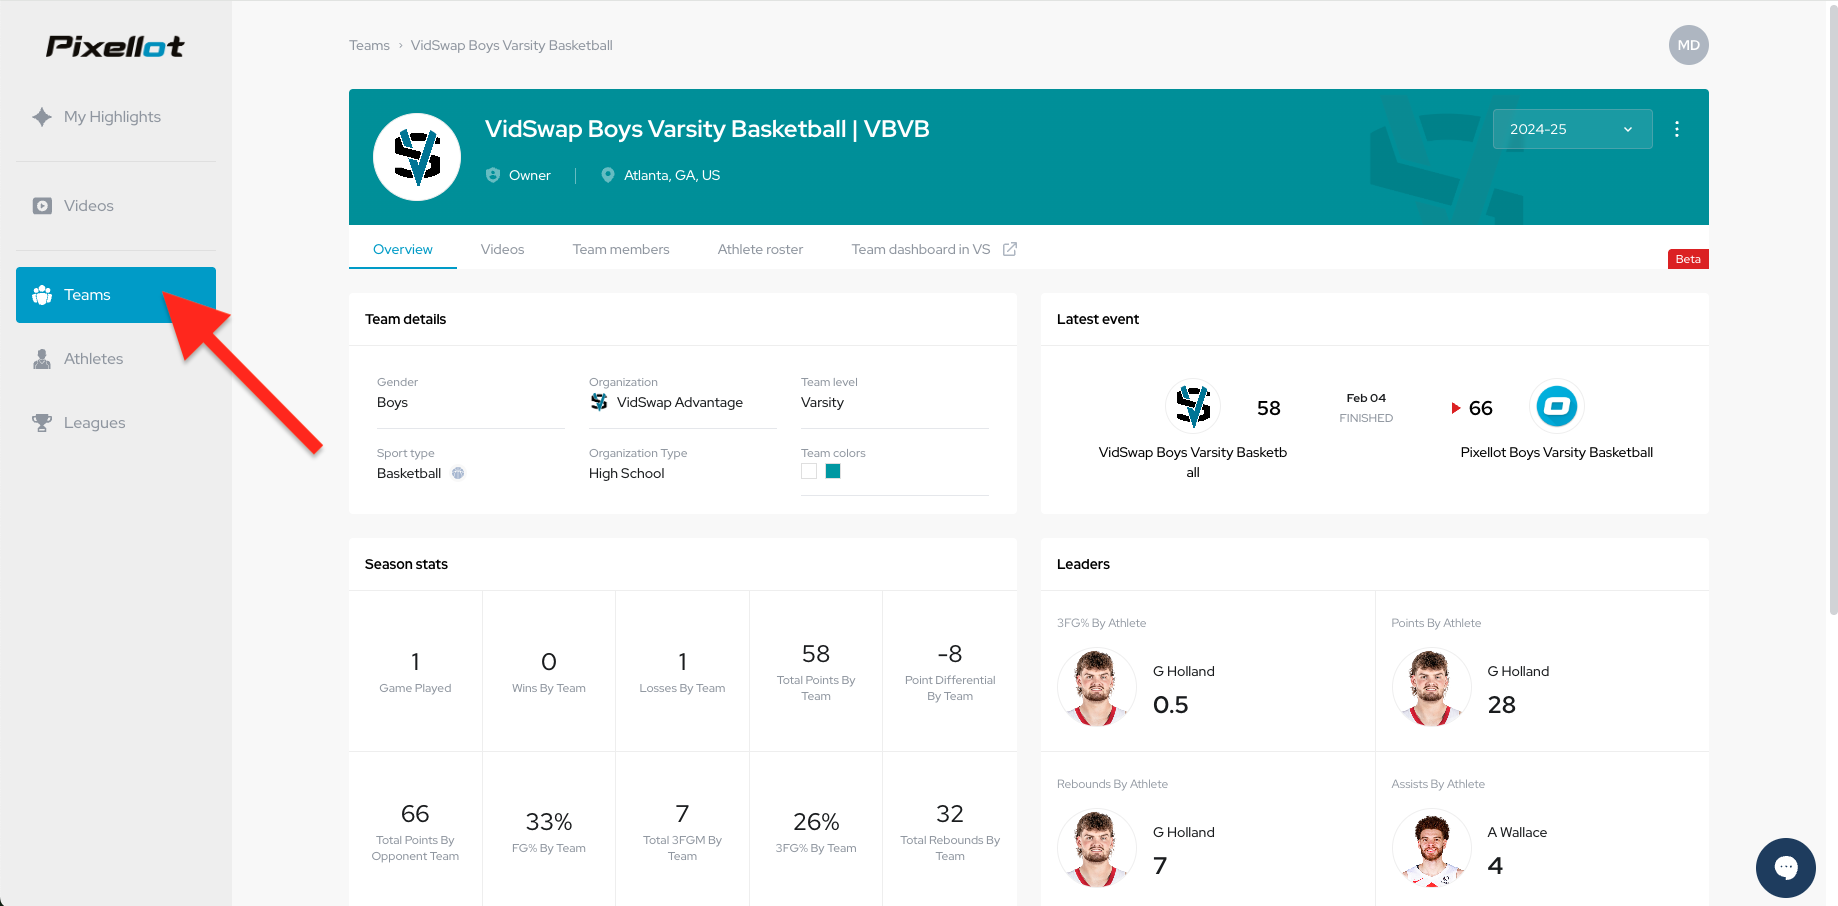Click the teal team color swatch
The image size is (1838, 906).
tap(833, 471)
